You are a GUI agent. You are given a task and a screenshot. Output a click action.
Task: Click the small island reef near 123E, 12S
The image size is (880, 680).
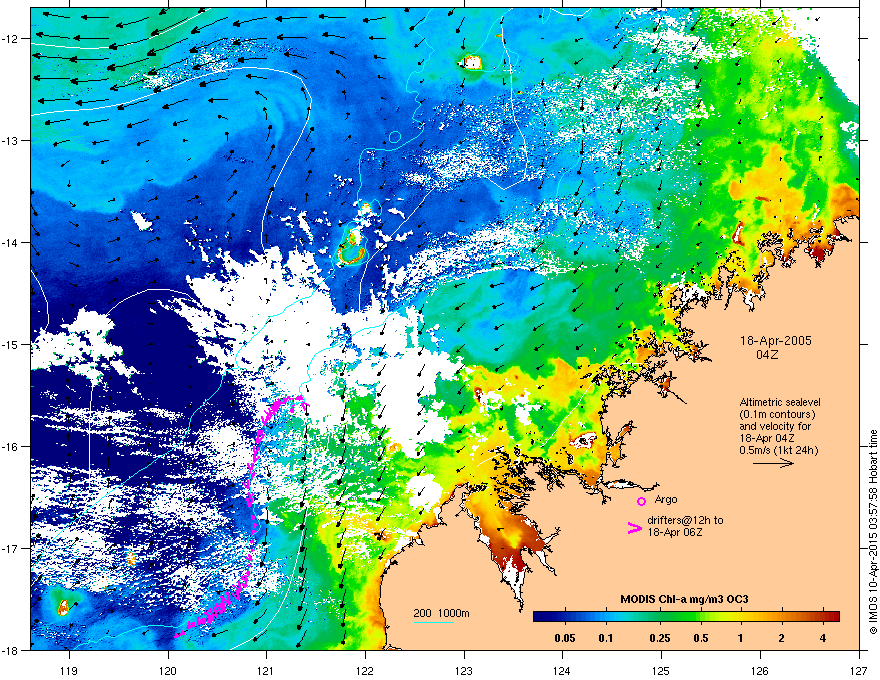(x=471, y=62)
